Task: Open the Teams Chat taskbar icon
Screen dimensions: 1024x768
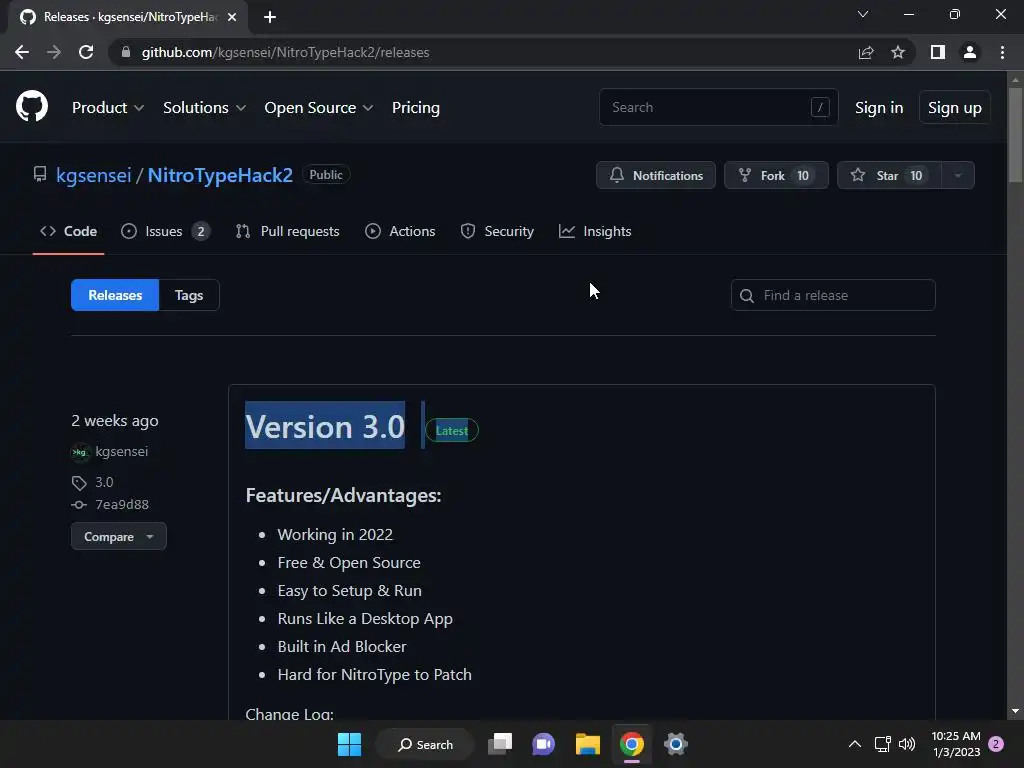Action: 543,744
